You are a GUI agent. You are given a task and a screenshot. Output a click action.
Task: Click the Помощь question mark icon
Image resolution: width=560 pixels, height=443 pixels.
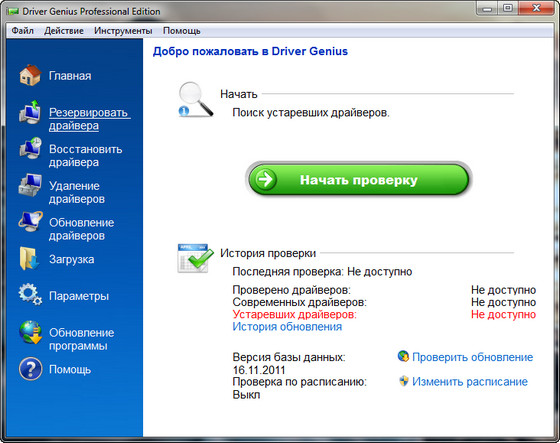coord(30,369)
